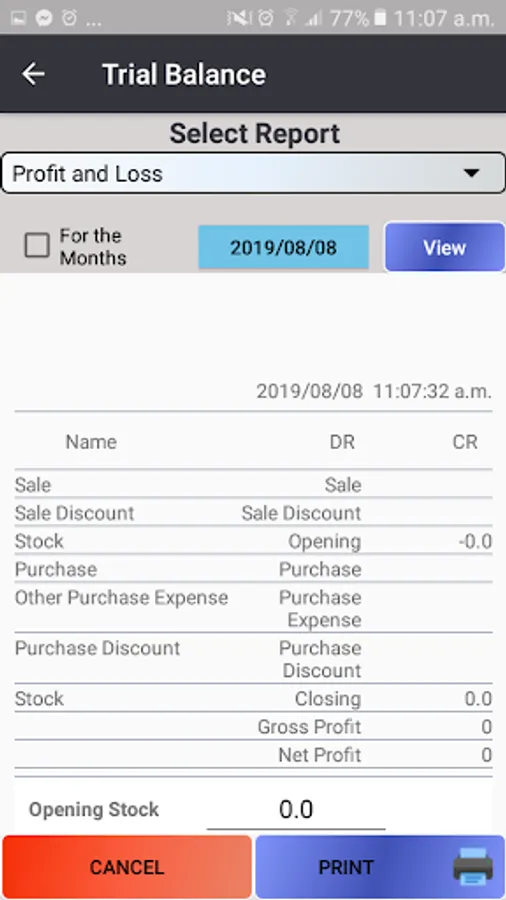The image size is (506, 900).
Task: Click the report timestamp 11:07:32 a.m.
Action: coord(433,391)
